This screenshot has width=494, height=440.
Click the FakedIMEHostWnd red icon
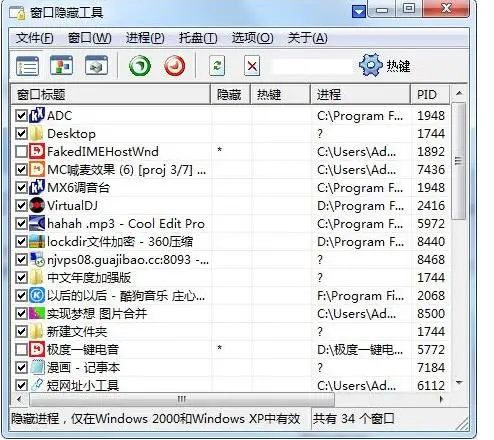click(37, 151)
